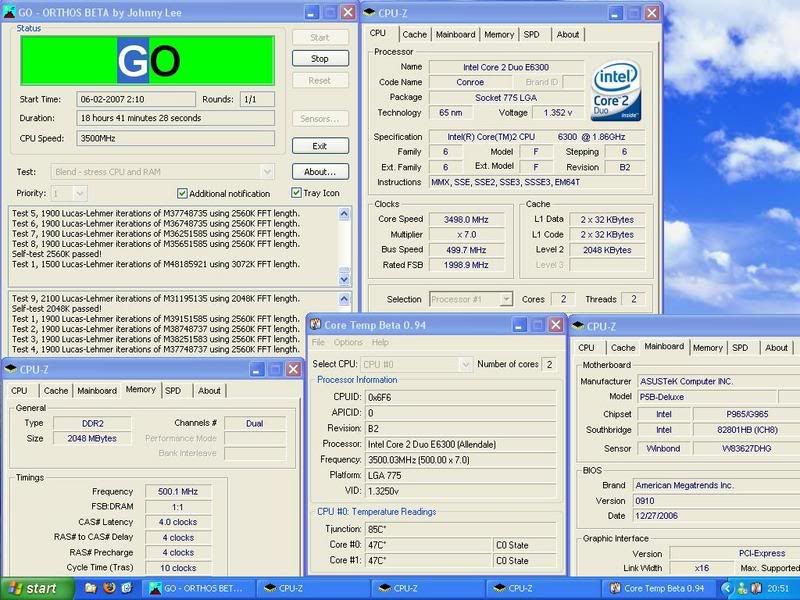Click the FSB:DRAM 1:1 value
Screen dimensions: 800x600
(x=178, y=507)
